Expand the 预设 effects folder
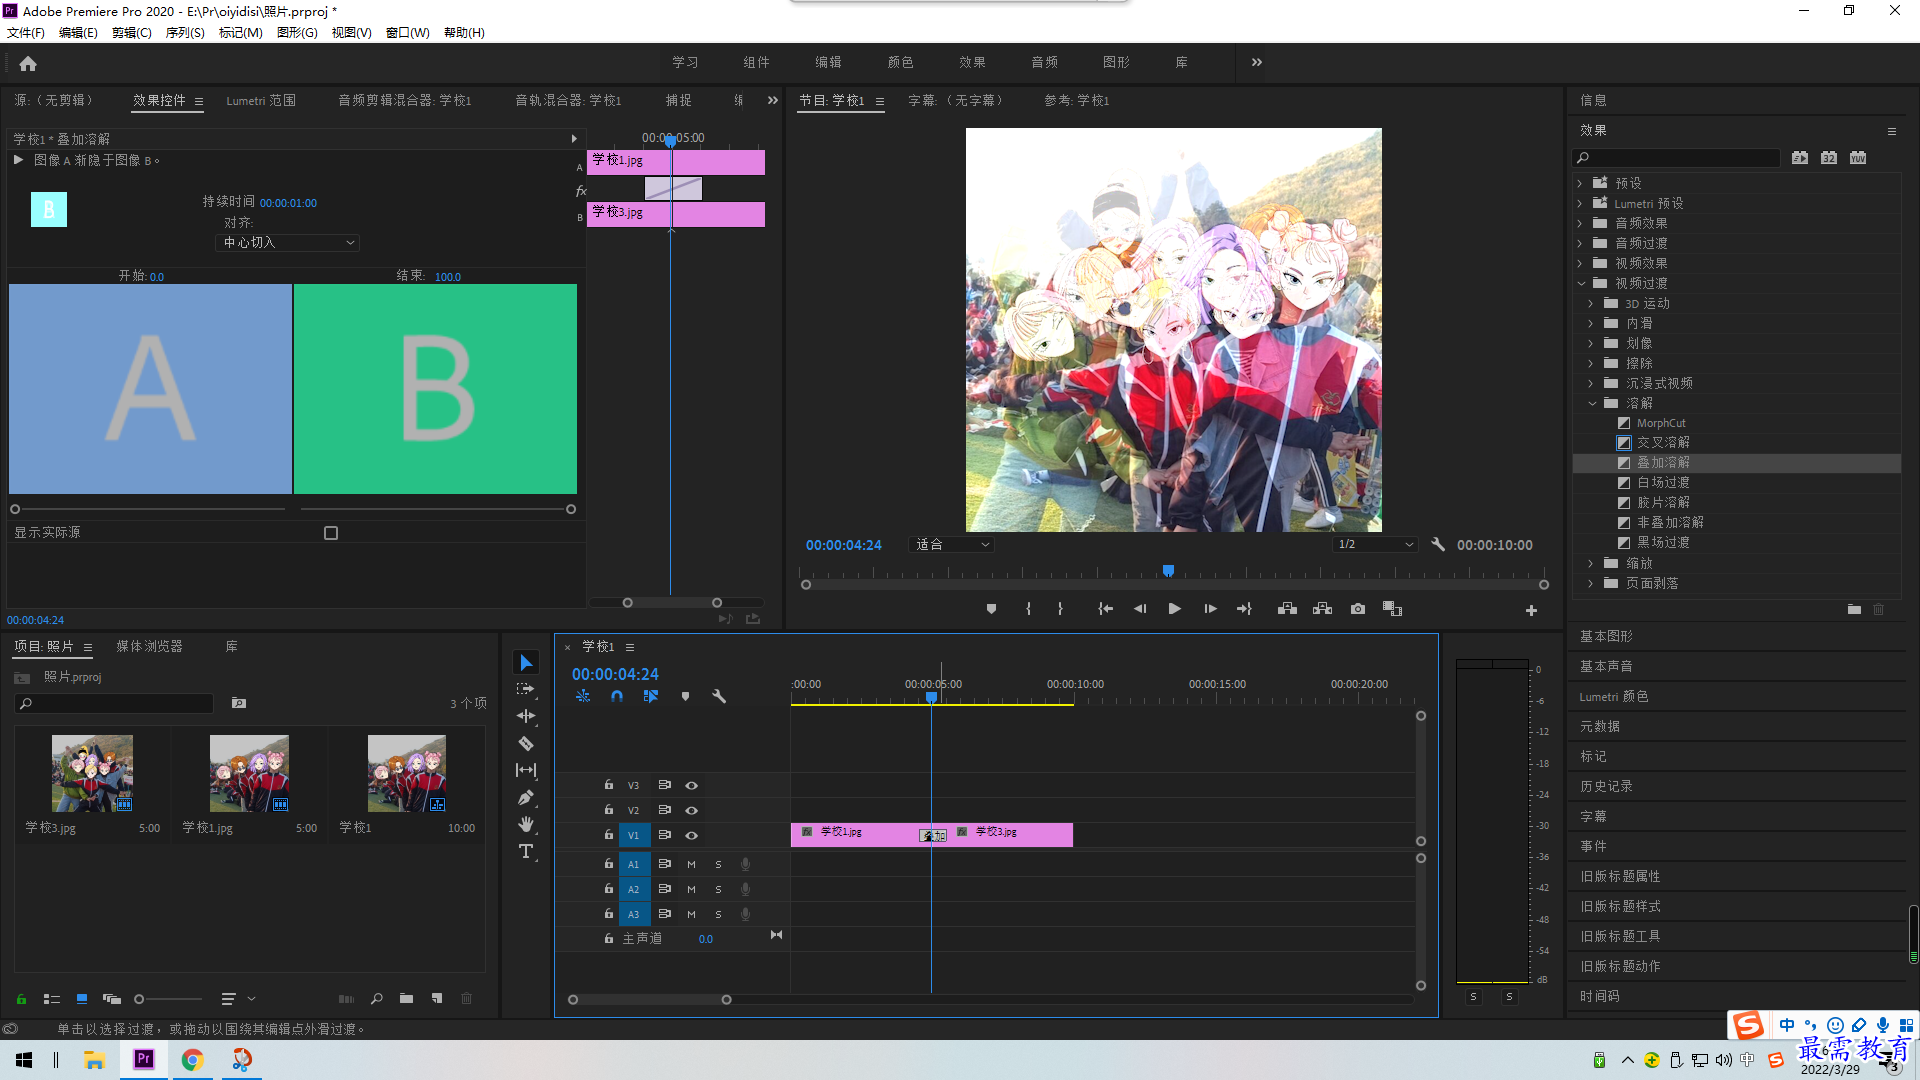1920x1080 pixels. coord(1580,183)
